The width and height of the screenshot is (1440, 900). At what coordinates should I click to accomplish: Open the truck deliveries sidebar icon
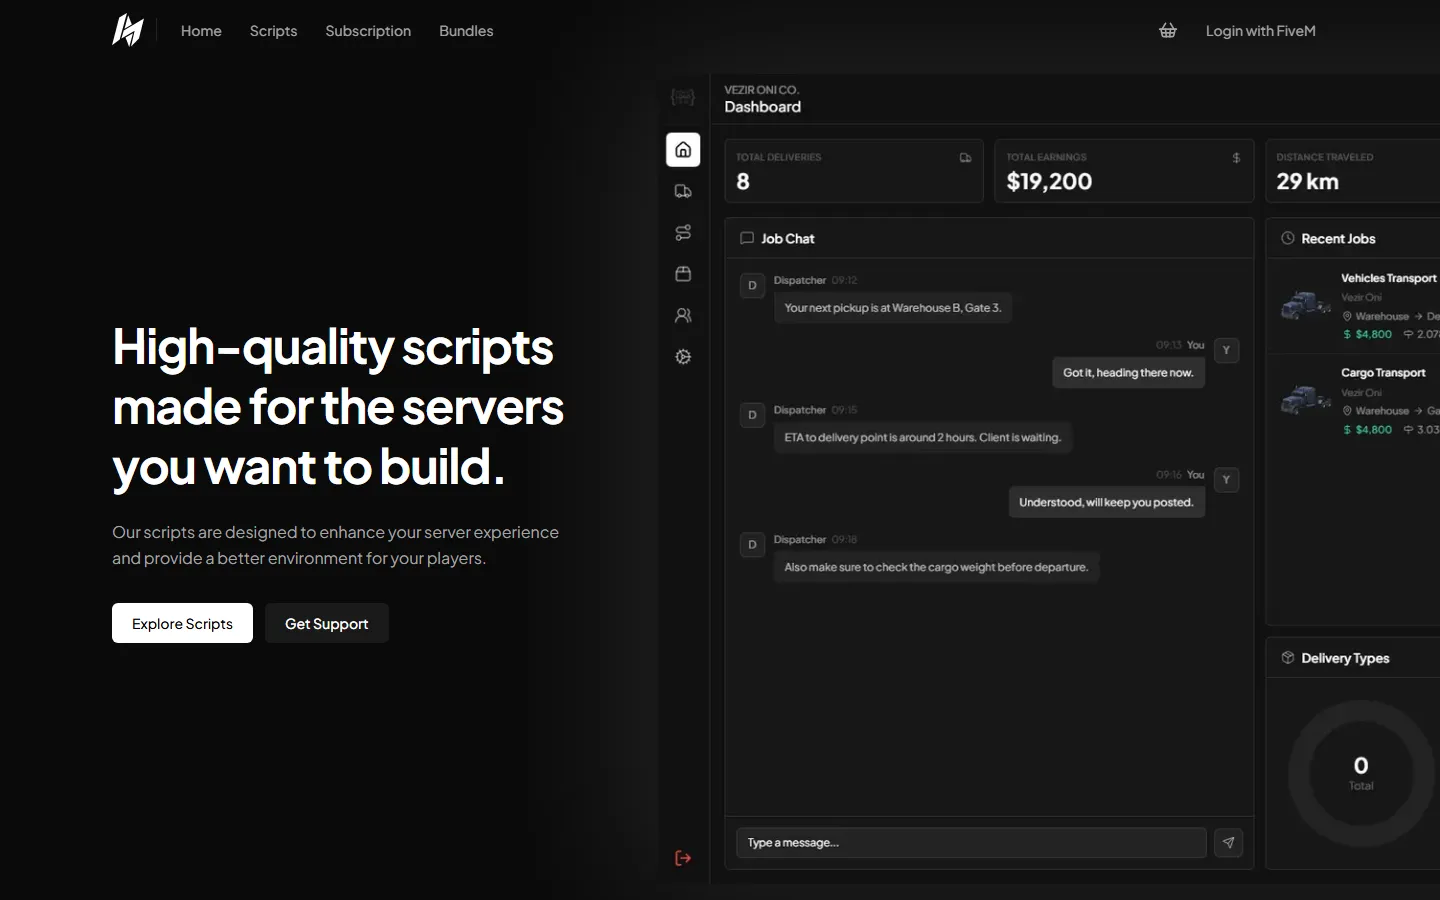683,191
